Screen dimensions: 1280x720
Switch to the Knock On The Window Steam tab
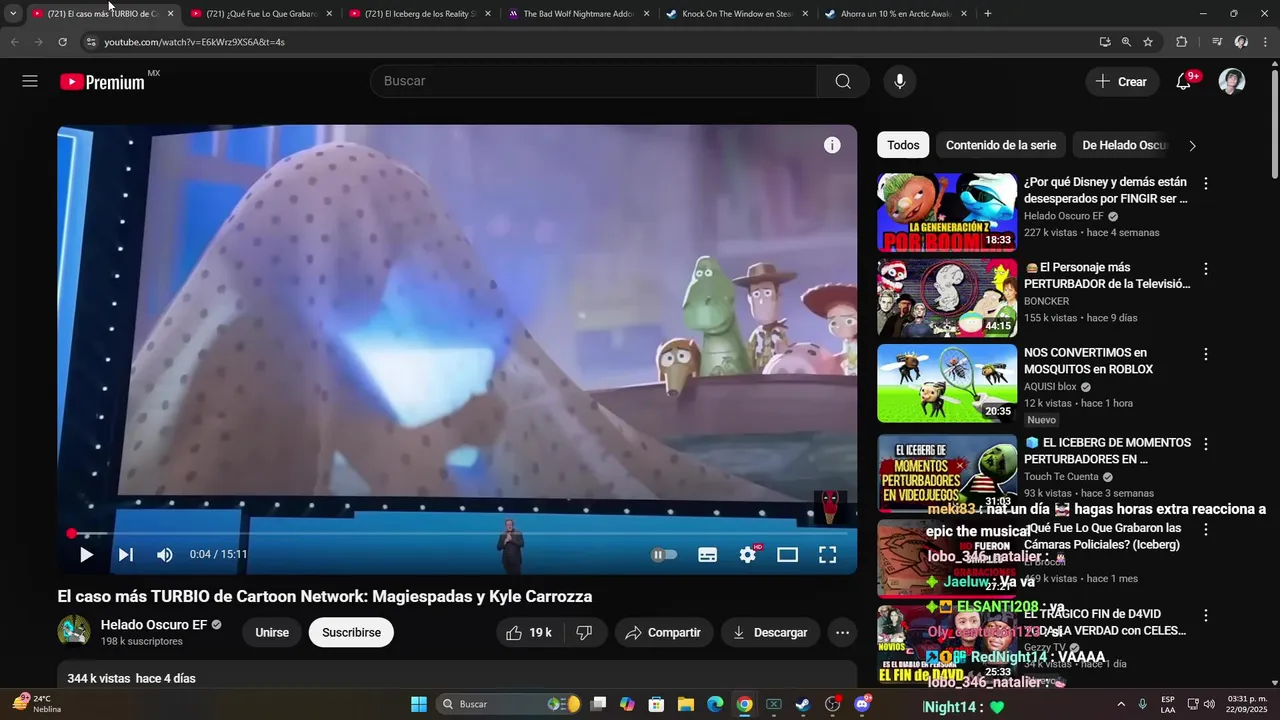(x=738, y=14)
